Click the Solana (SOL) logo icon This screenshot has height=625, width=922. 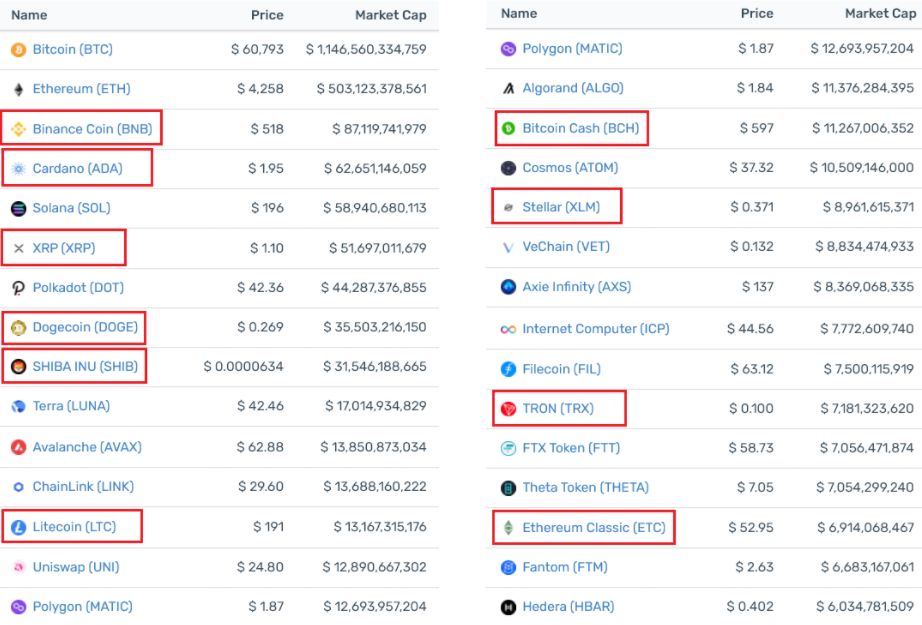18,208
